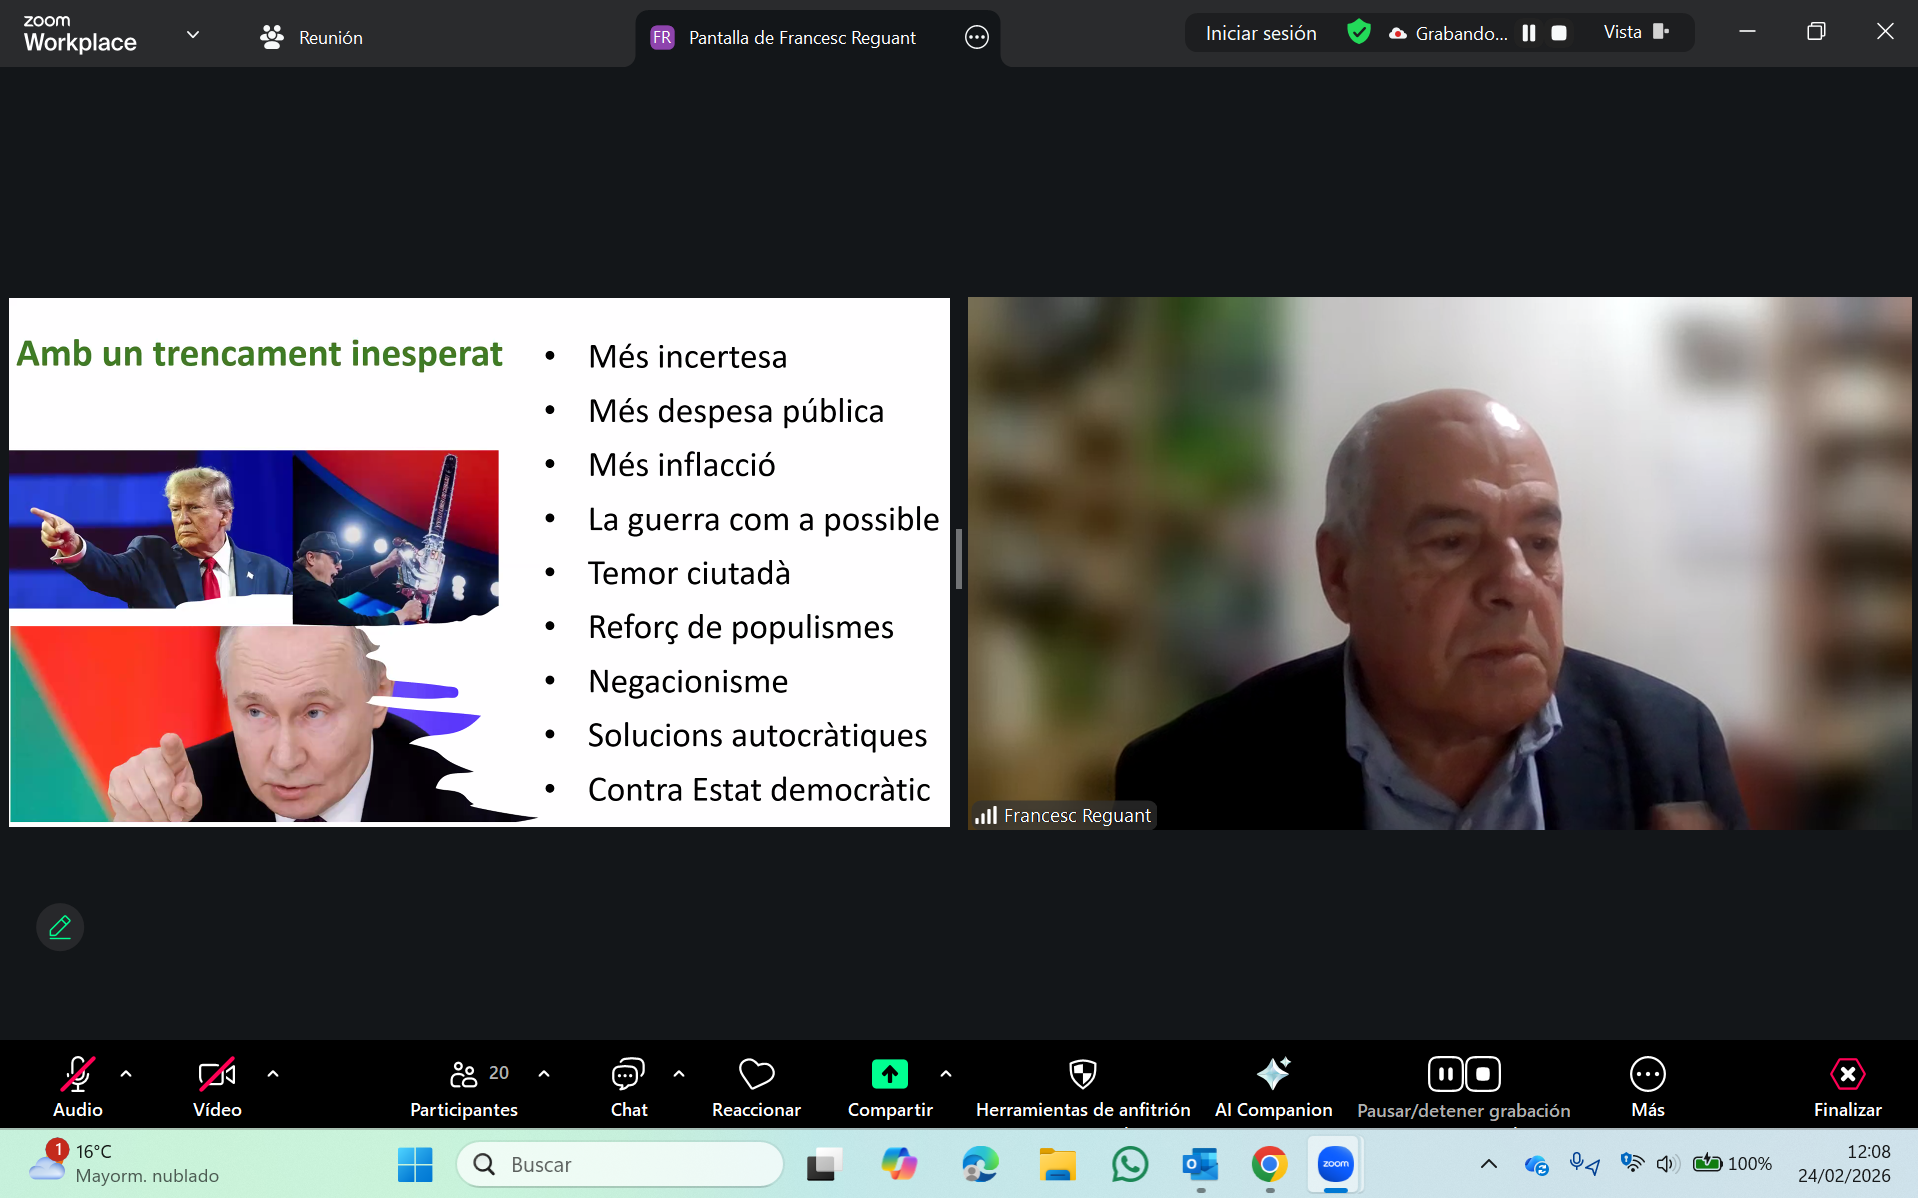
Task: Open the Participantes panel
Action: pyautogui.click(x=463, y=1086)
